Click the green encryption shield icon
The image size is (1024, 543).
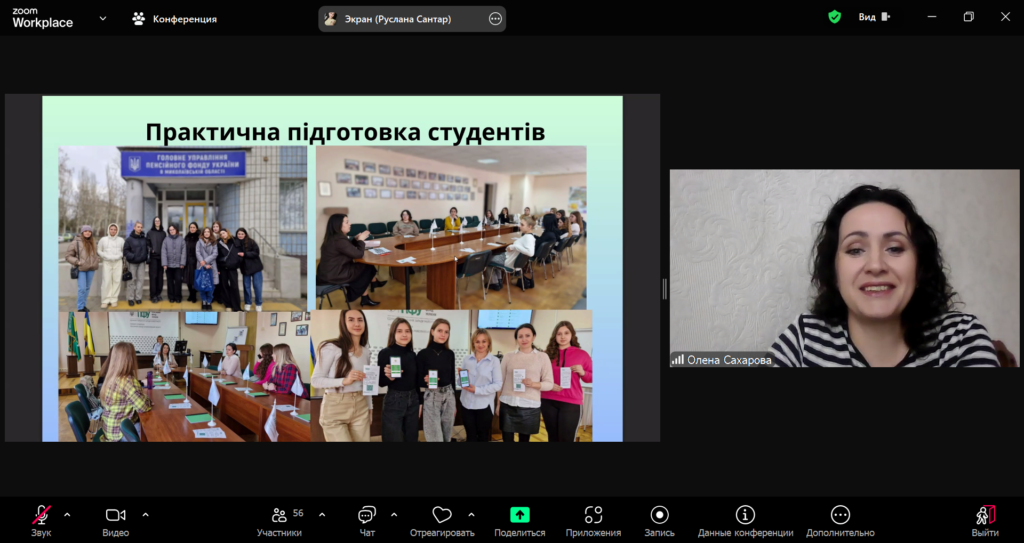coord(835,17)
